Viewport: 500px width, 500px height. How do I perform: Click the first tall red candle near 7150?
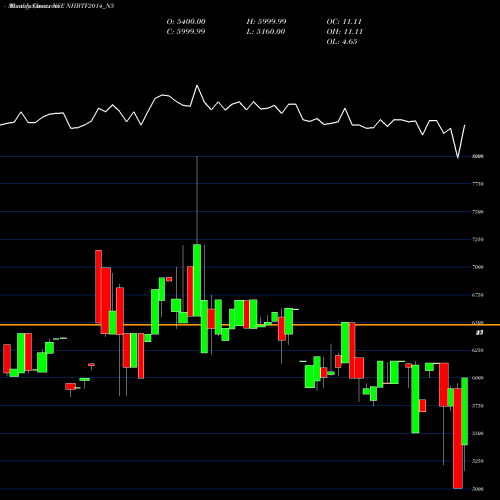[98, 286]
